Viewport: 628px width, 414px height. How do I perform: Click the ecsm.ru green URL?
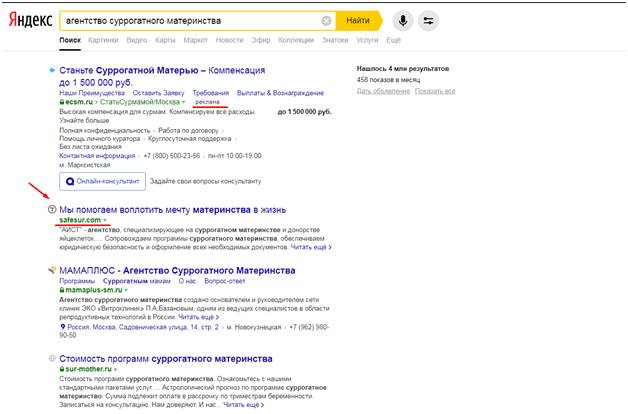point(79,102)
